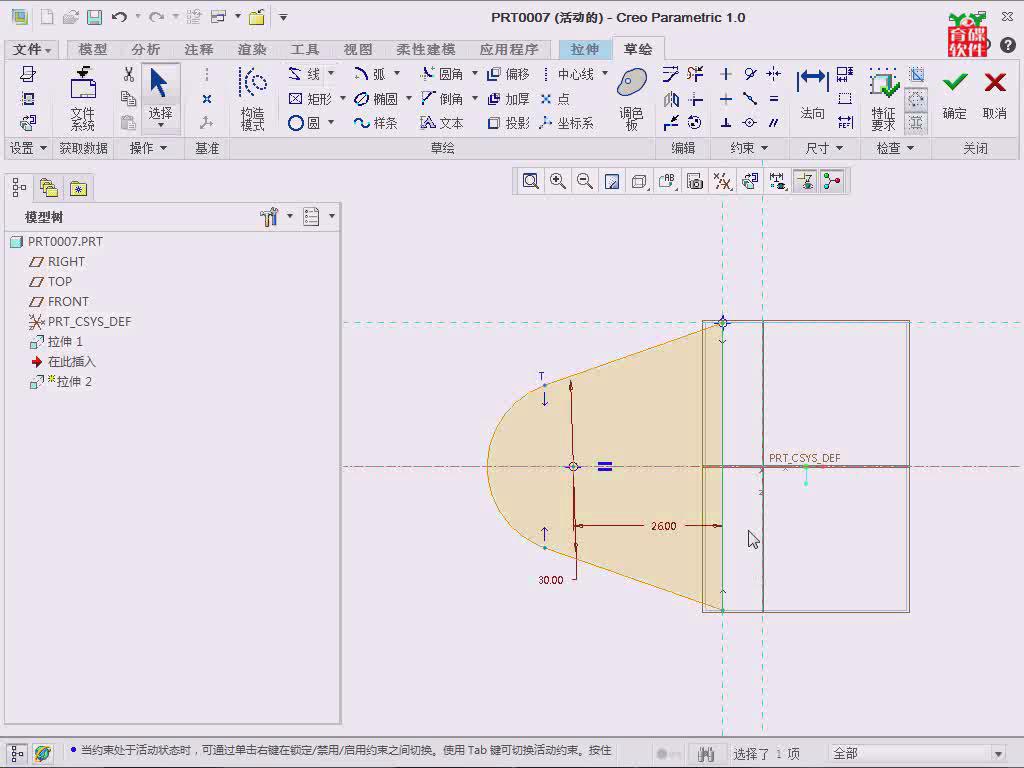Click the Thicken (加厚) tool
The image size is (1024, 768).
[x=508, y=99]
